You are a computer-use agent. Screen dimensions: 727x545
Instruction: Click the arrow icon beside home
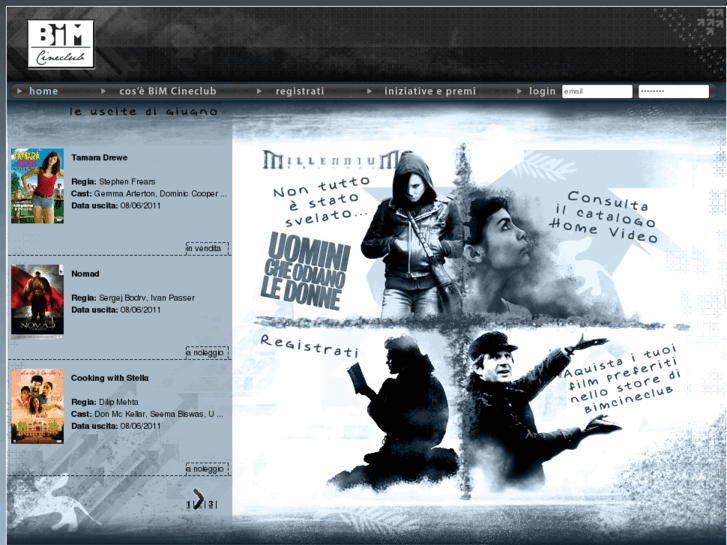19,91
